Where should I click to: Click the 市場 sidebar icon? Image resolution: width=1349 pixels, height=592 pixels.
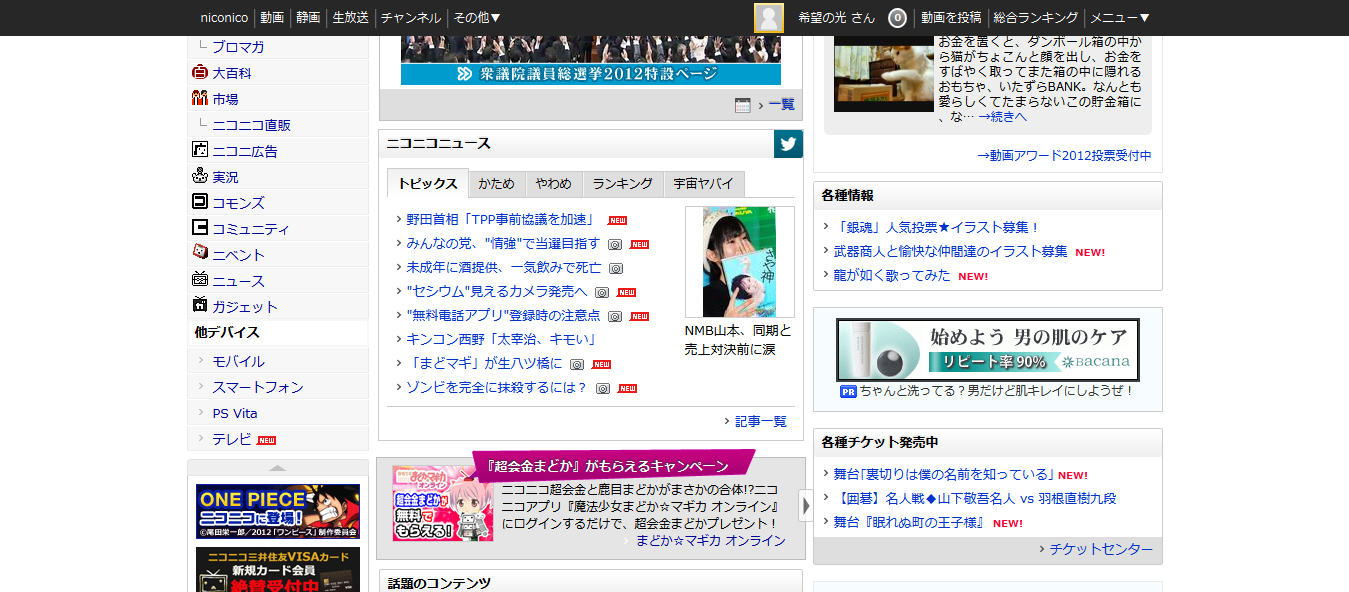[x=199, y=99]
